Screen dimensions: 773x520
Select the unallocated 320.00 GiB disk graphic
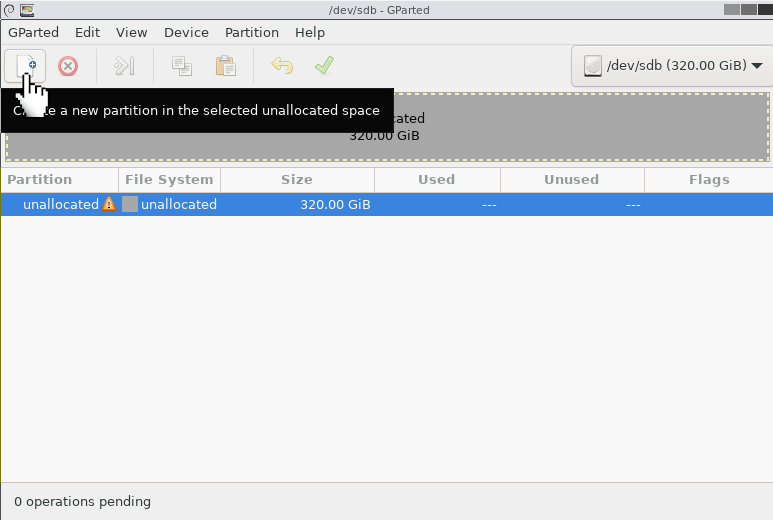click(387, 127)
